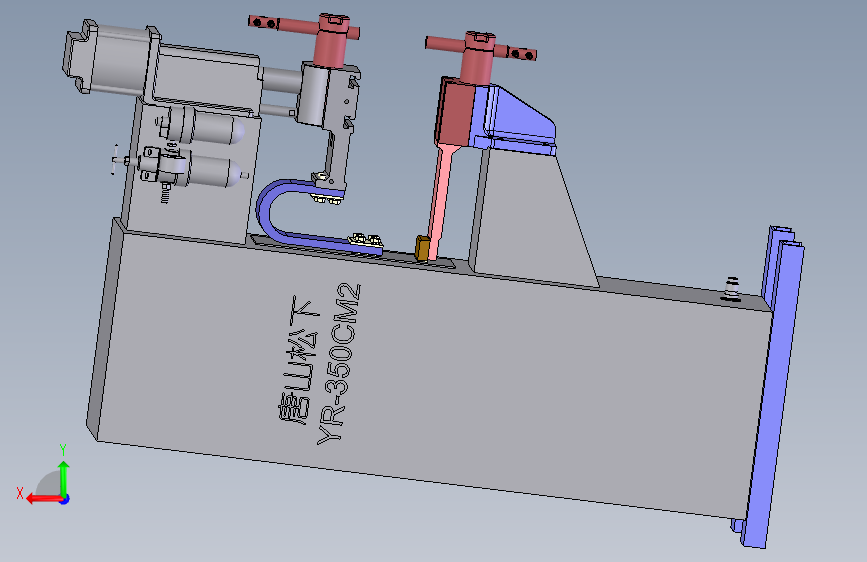This screenshot has width=867, height=562.
Task: Select the engraved Chinese characters above YR-350CM2
Action: [299, 361]
